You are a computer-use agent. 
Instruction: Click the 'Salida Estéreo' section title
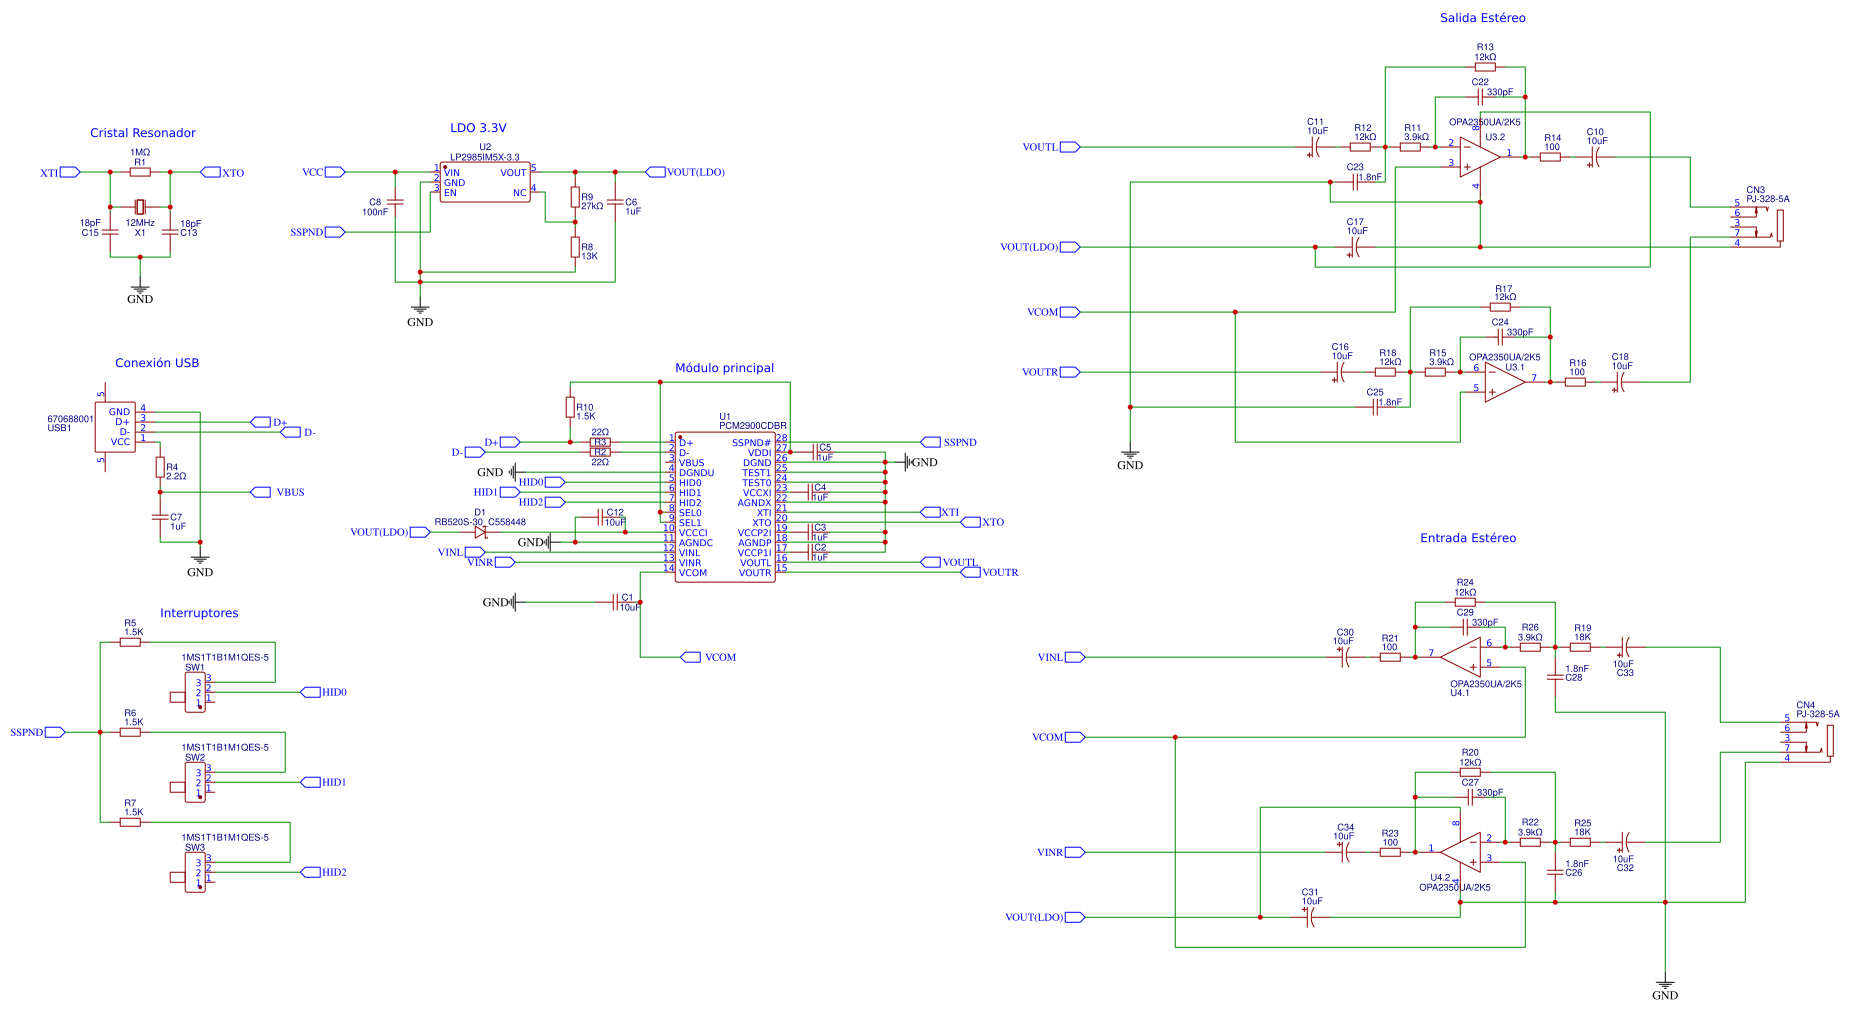pyautogui.click(x=1482, y=18)
